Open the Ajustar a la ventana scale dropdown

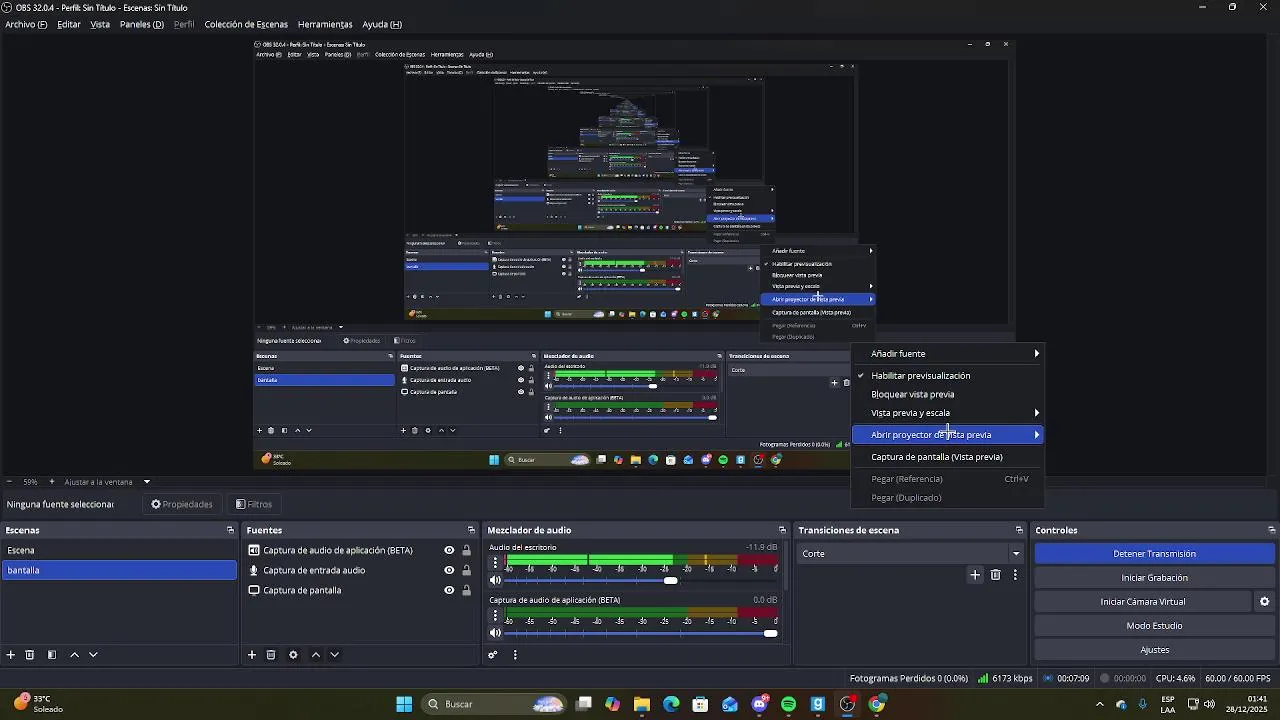pyautogui.click(x=110, y=482)
